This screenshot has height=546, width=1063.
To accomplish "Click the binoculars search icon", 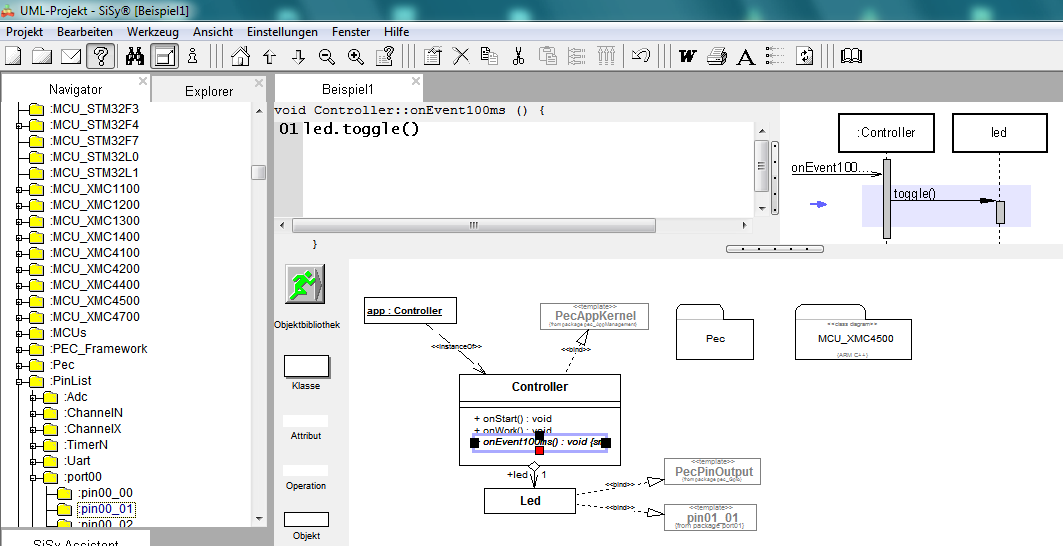I will (x=136, y=56).
